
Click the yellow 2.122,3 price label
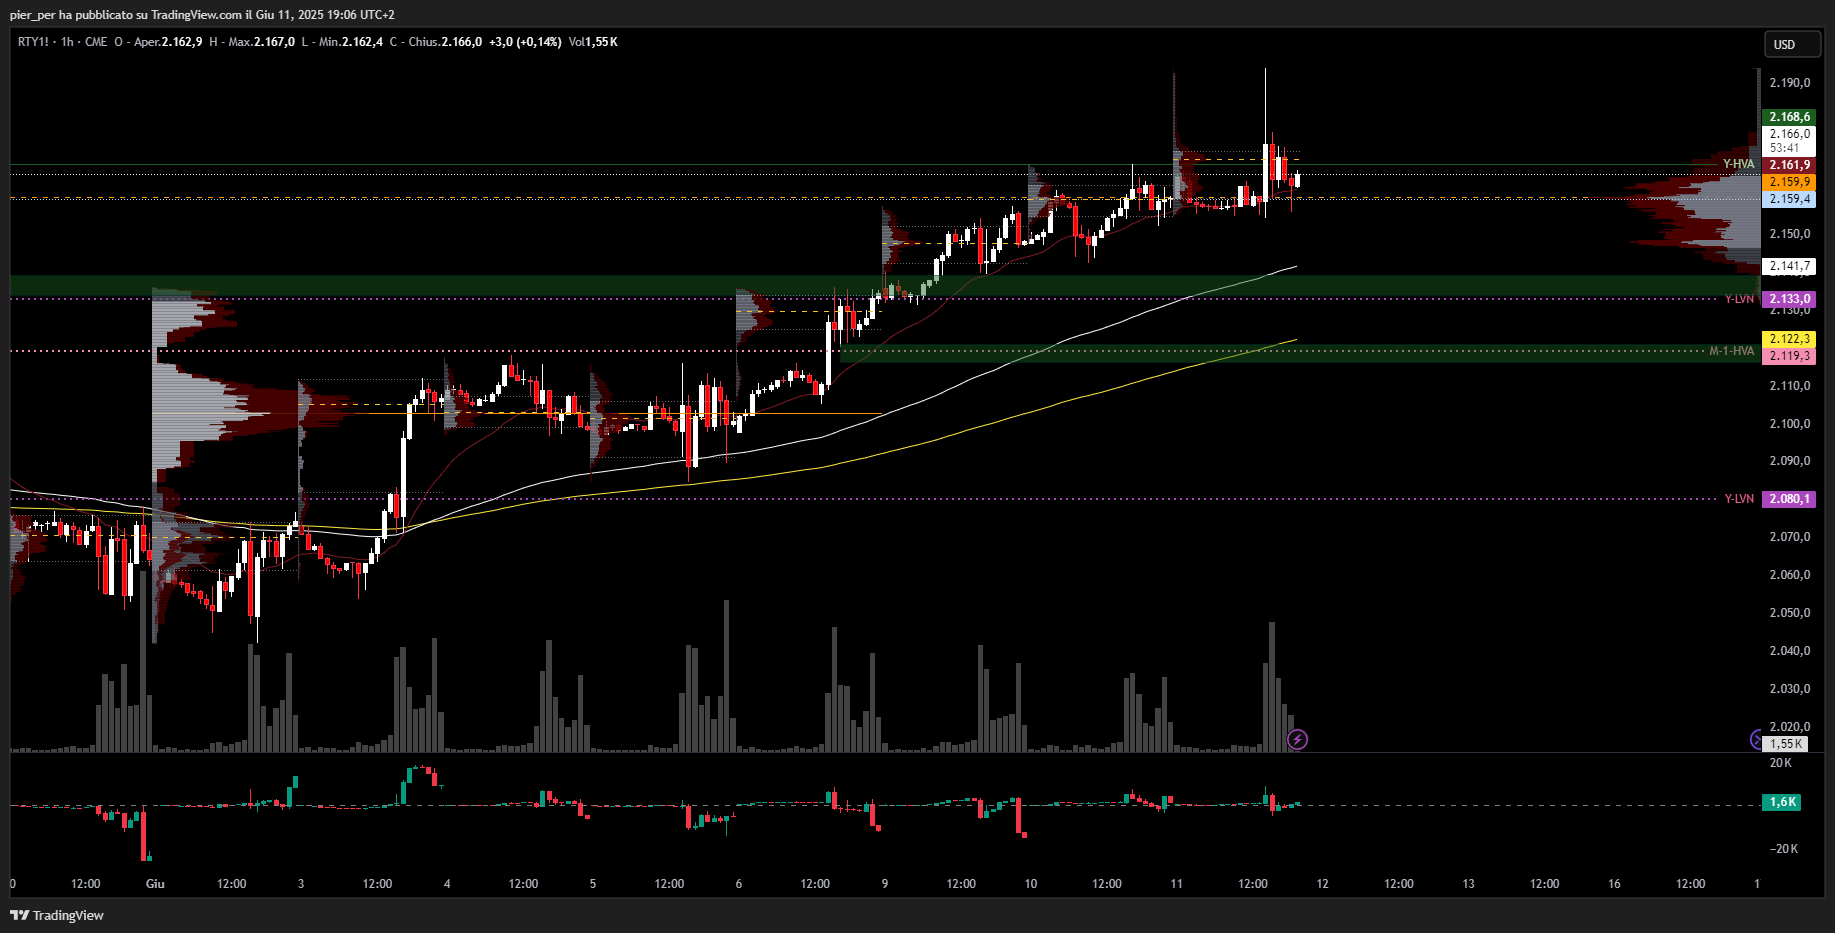[x=1788, y=339]
